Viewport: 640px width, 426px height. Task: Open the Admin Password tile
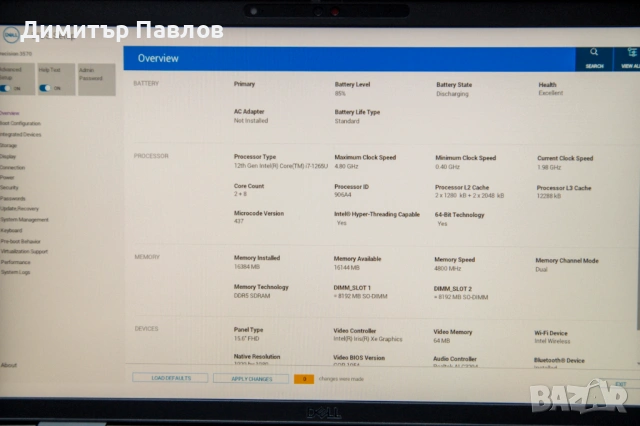click(x=88, y=74)
